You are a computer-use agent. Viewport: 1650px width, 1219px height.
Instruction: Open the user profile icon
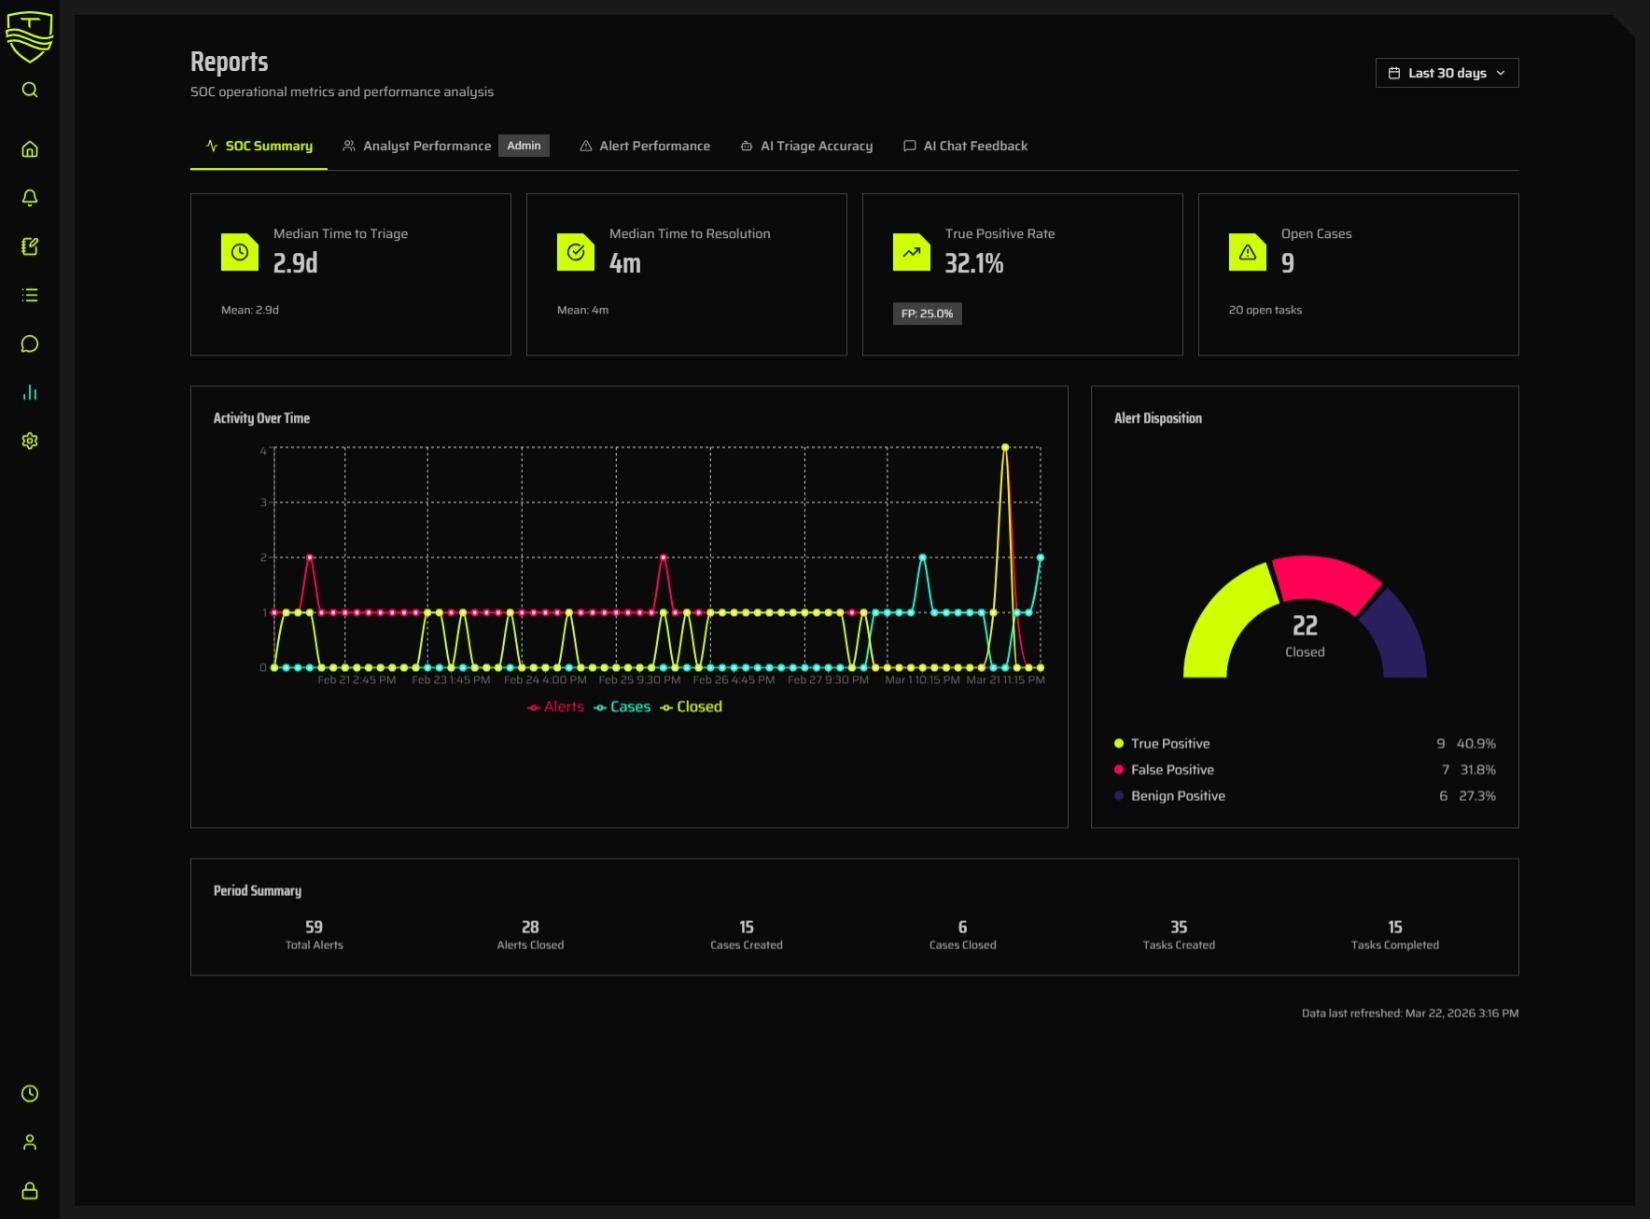coord(30,1142)
